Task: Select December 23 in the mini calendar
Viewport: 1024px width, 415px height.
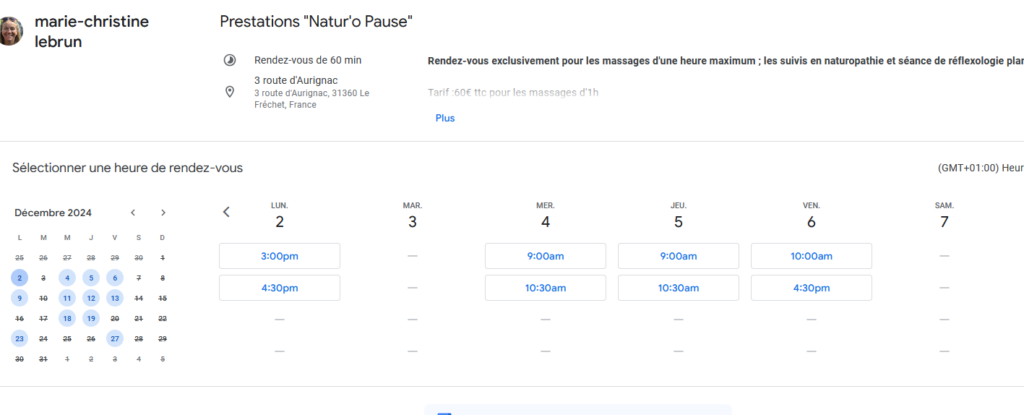Action: [19, 338]
